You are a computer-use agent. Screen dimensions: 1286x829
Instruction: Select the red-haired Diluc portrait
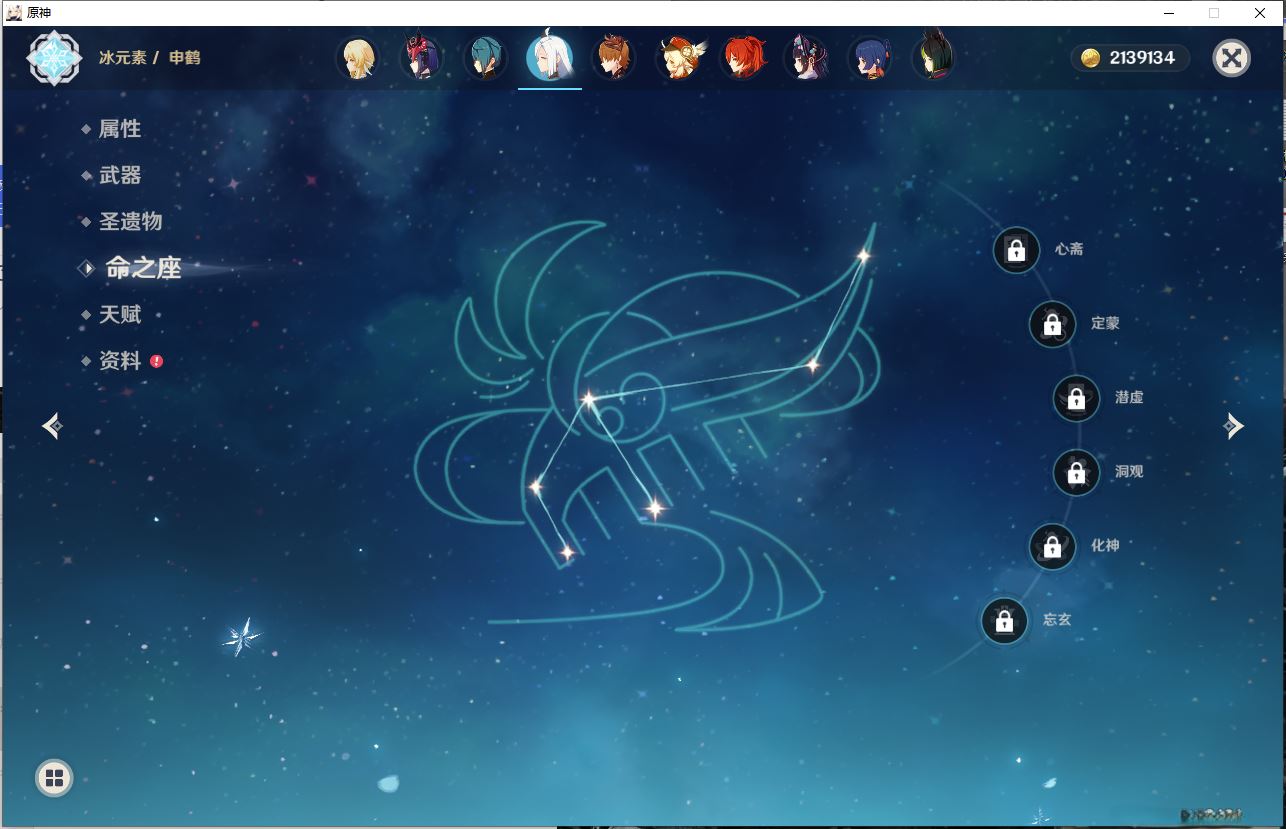(743, 58)
